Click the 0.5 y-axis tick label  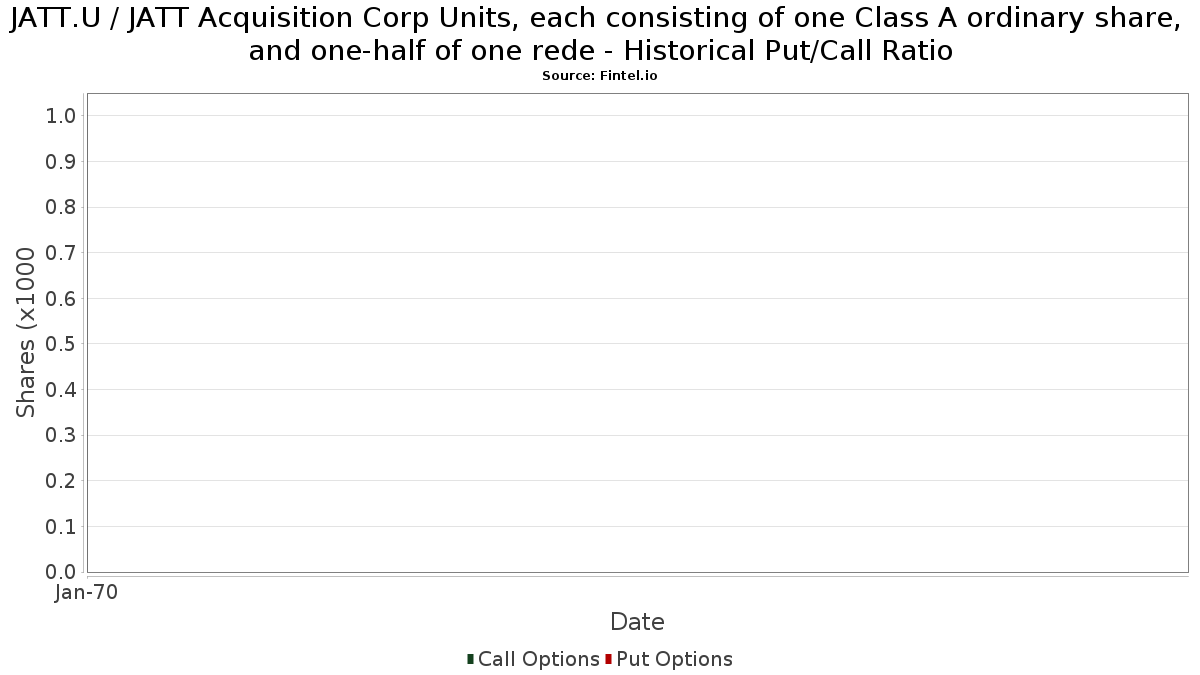(x=61, y=344)
